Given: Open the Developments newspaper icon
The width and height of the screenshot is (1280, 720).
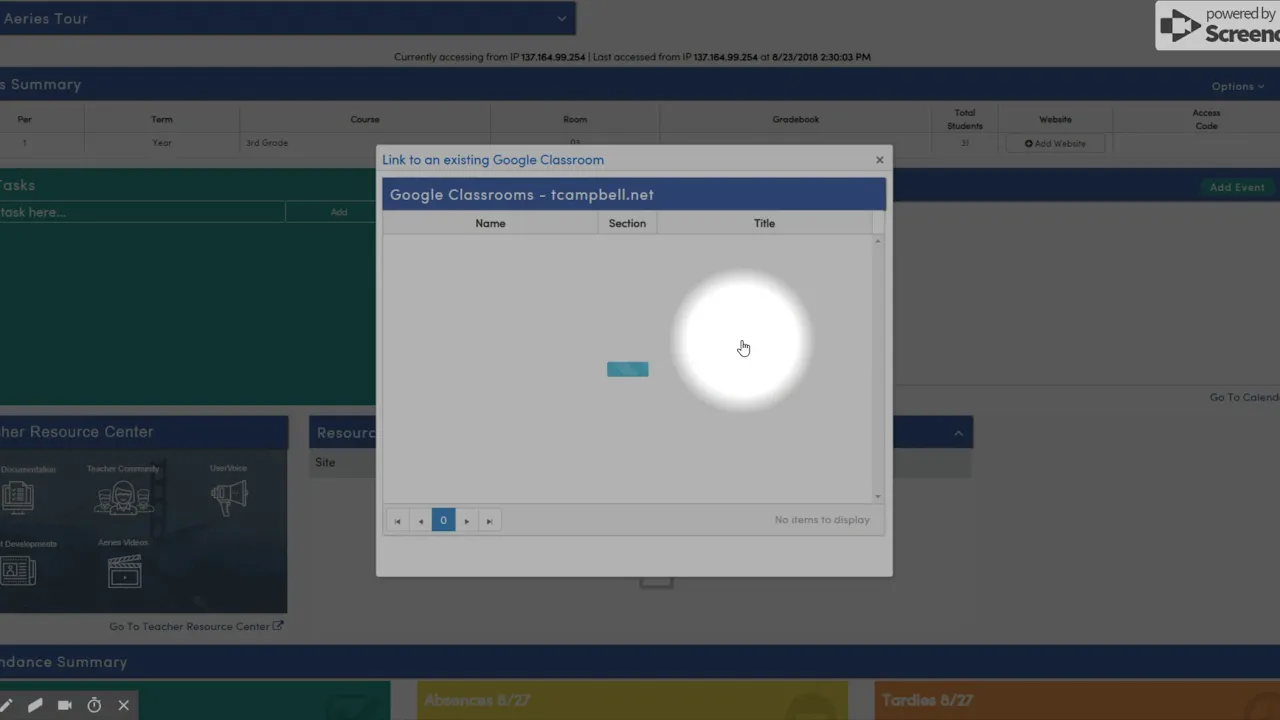Looking at the screenshot, I should point(18,571).
